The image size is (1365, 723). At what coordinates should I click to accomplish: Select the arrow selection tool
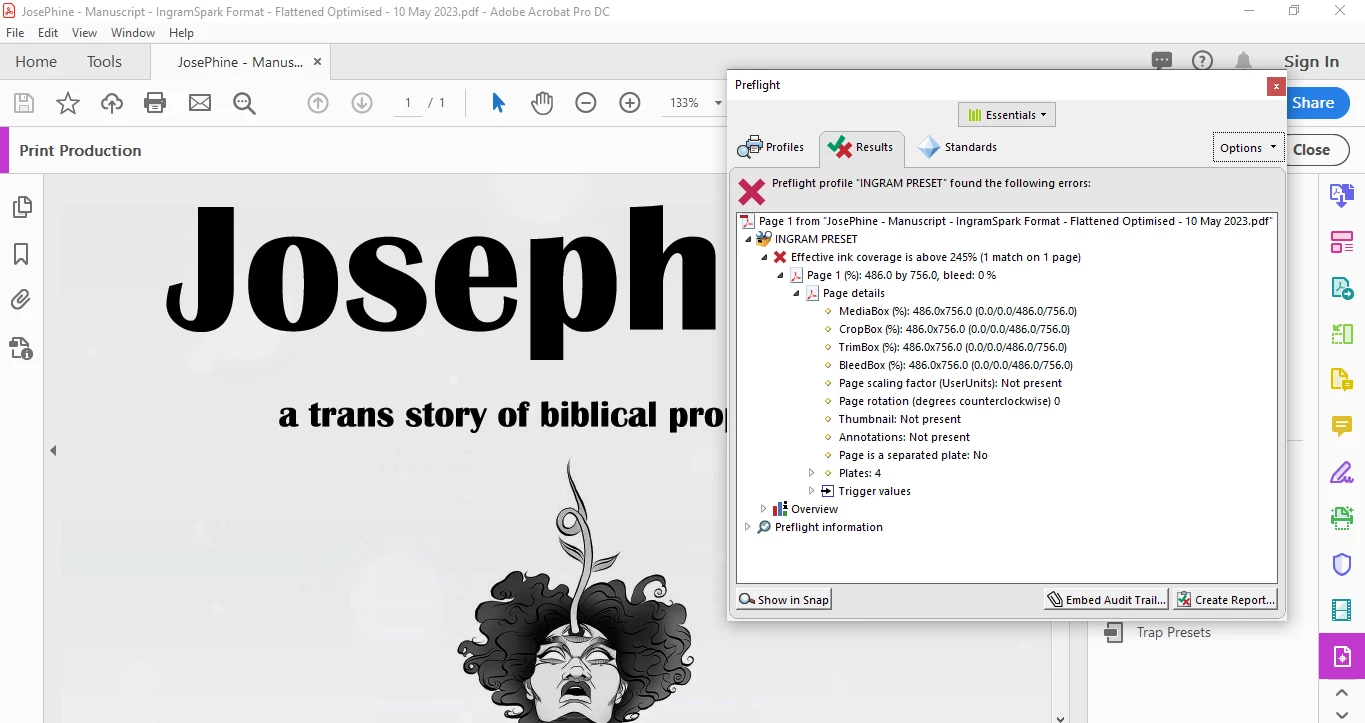(x=498, y=103)
